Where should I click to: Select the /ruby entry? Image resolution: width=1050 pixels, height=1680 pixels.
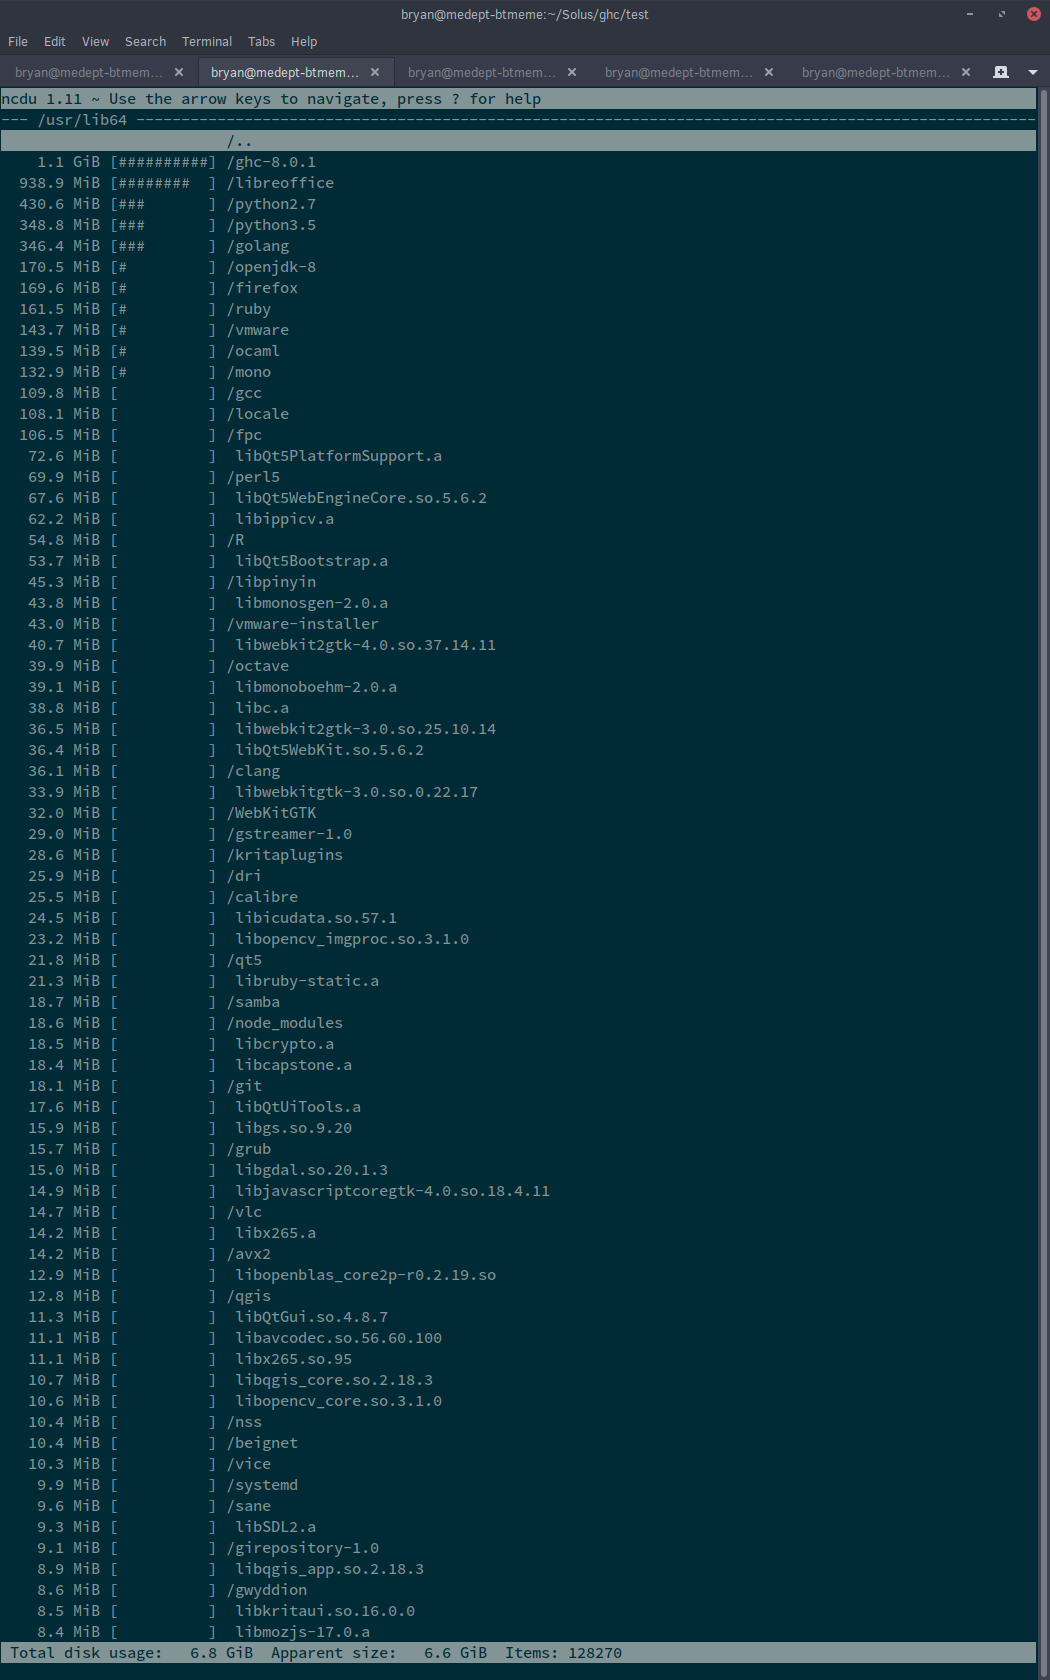coord(518,309)
